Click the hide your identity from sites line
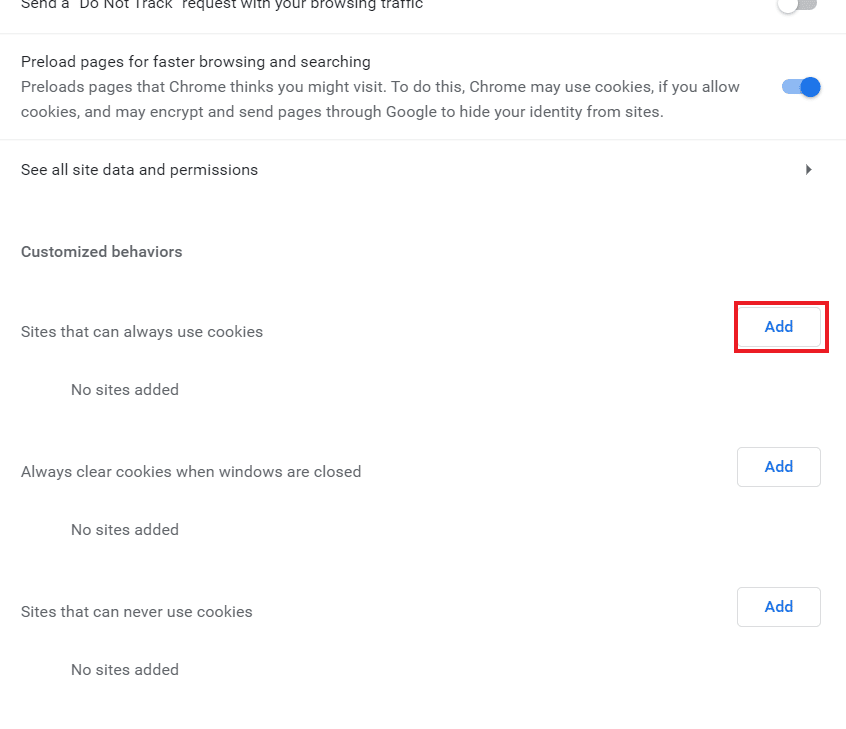 click(342, 112)
